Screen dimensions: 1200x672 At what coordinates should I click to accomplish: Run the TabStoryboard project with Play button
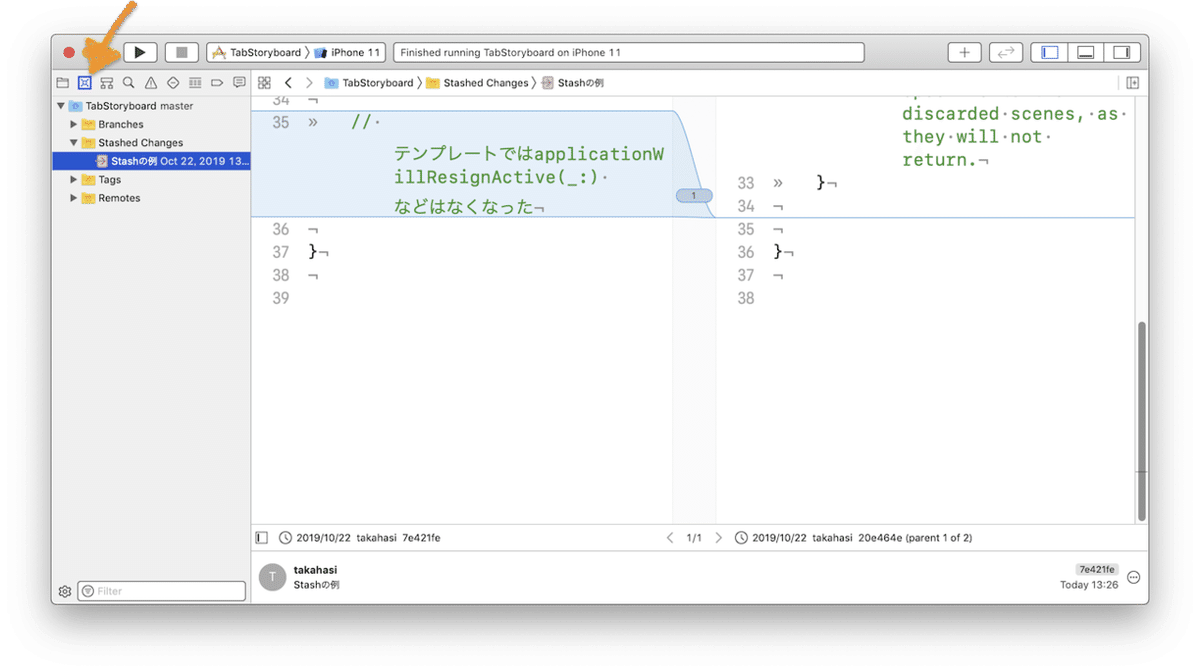coord(140,52)
